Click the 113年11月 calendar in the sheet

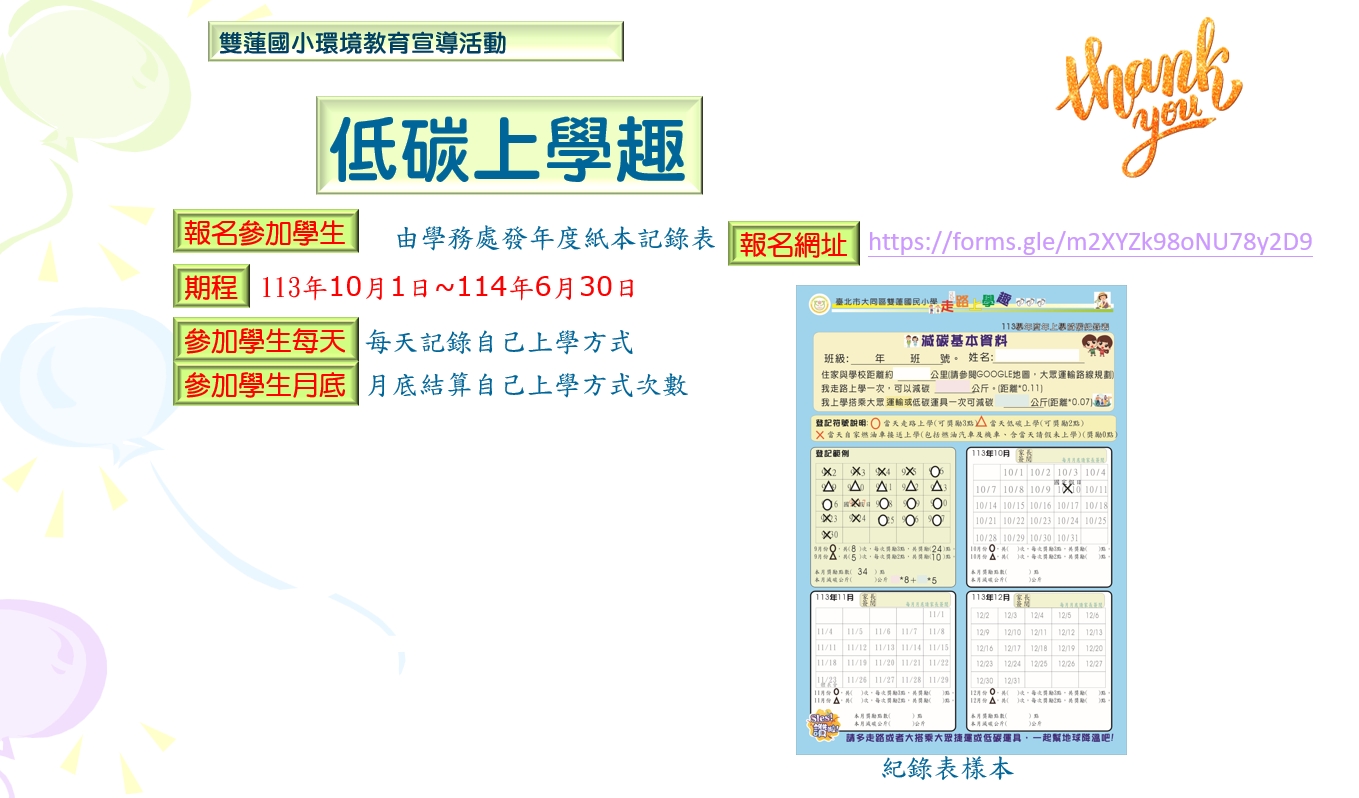click(881, 660)
